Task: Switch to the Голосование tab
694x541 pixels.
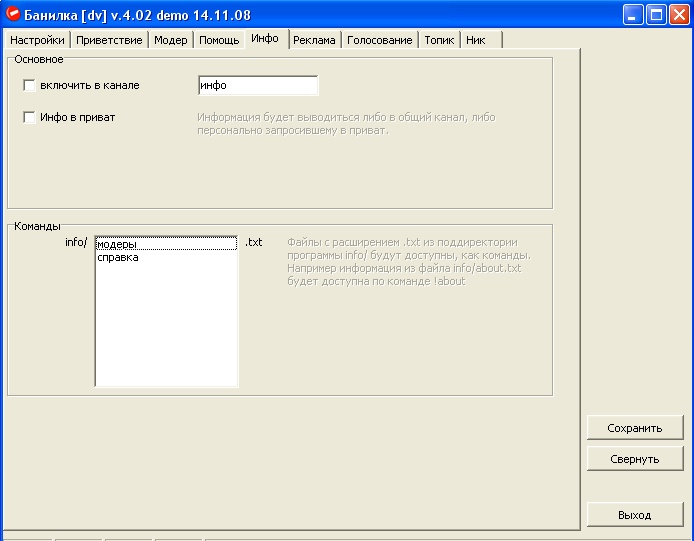Action: 379,40
